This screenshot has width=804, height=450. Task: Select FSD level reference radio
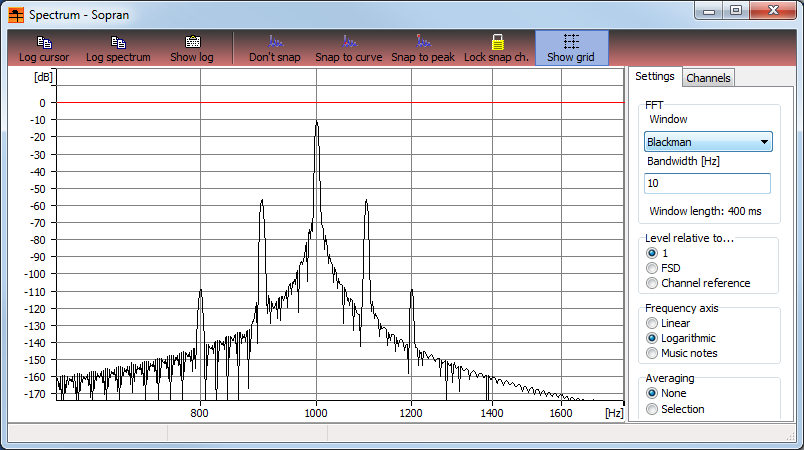click(x=652, y=268)
